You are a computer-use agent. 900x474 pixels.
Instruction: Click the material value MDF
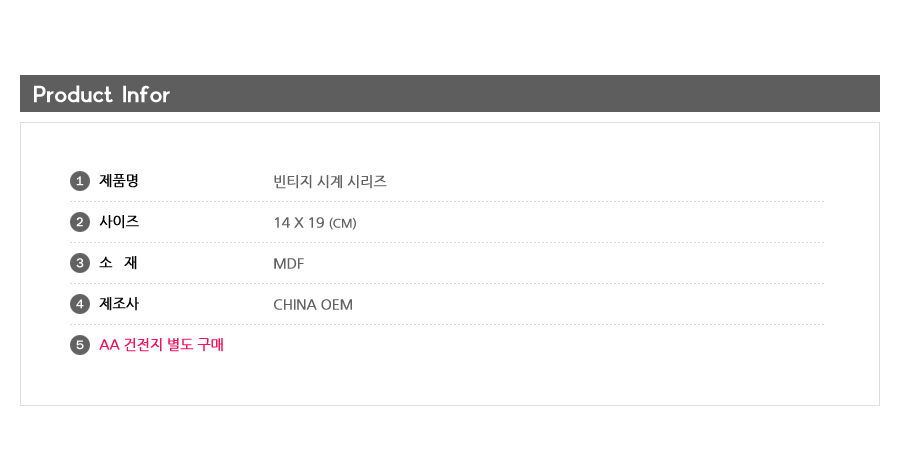tap(289, 264)
